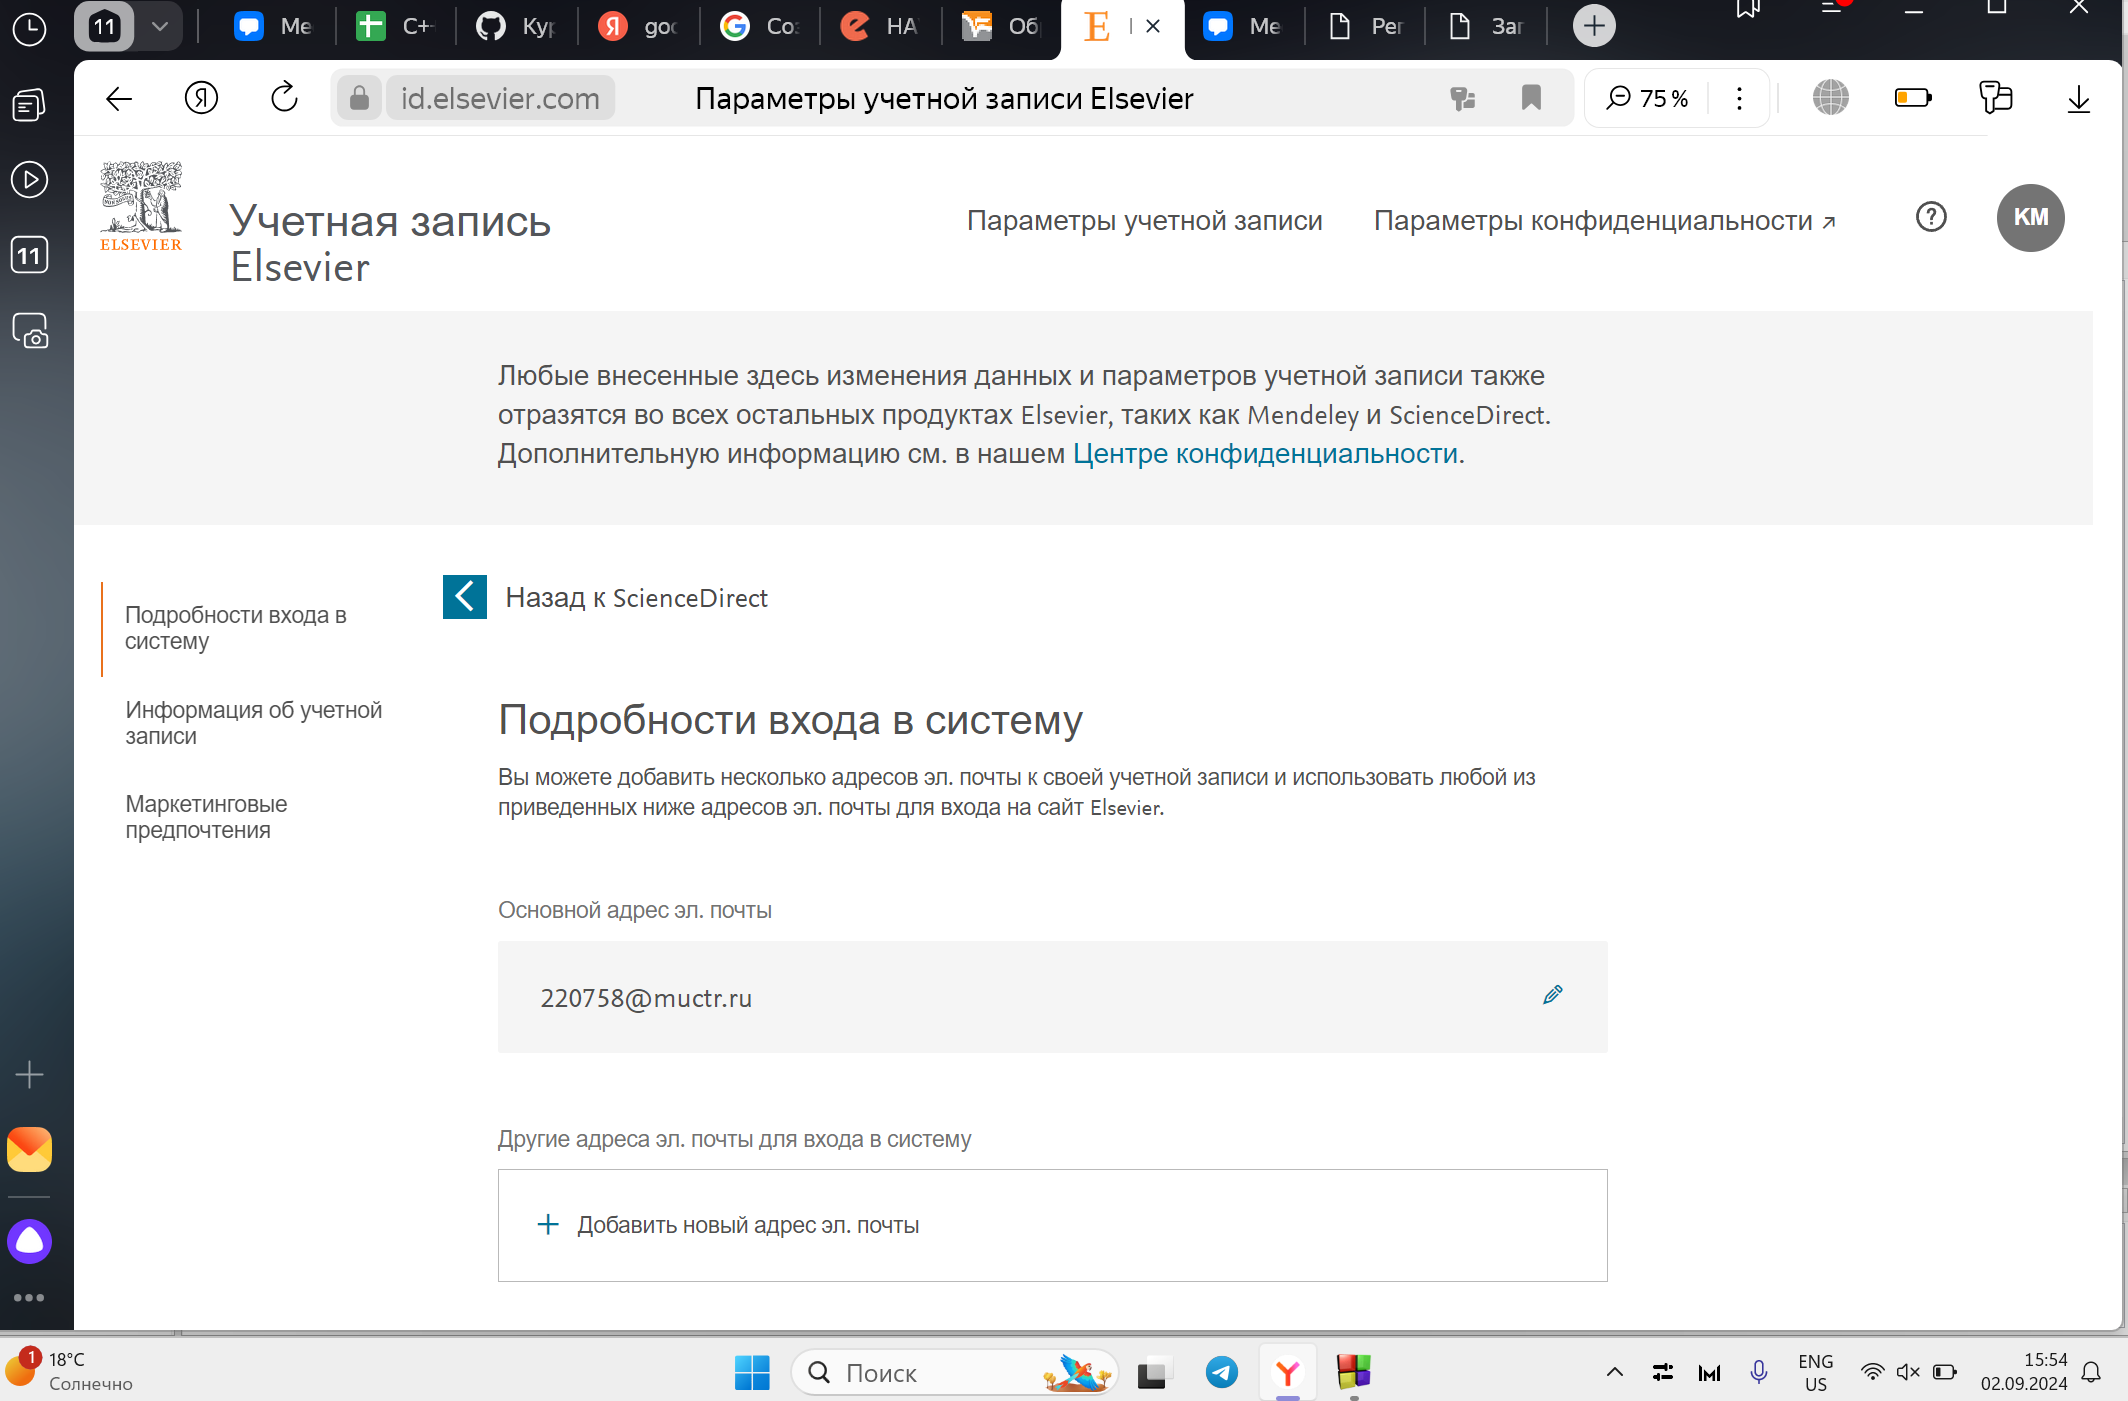Open the extensions puzzle-page icon
2128x1401 pixels.
pyautogui.click(x=1995, y=98)
